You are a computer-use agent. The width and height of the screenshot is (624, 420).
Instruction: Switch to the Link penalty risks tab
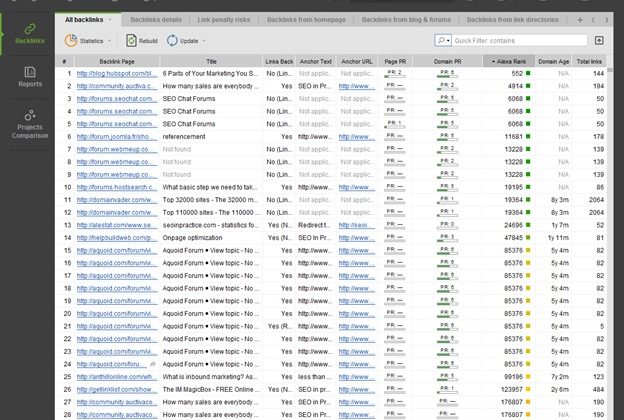pyautogui.click(x=224, y=20)
